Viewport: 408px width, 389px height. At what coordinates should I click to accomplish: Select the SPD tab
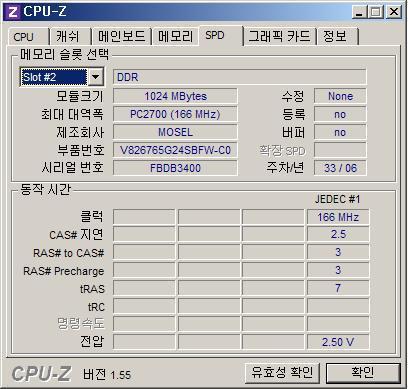pos(221,35)
